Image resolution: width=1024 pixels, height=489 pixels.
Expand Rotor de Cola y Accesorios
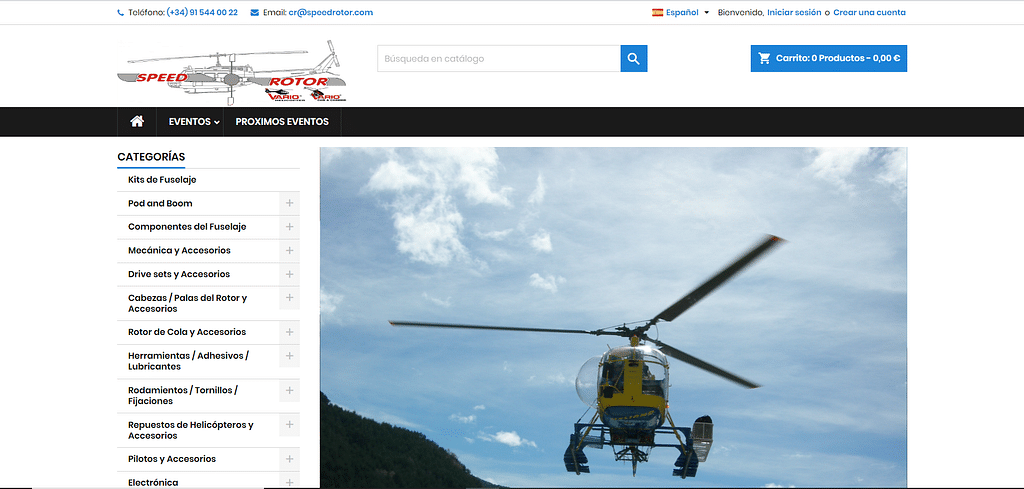(x=289, y=332)
